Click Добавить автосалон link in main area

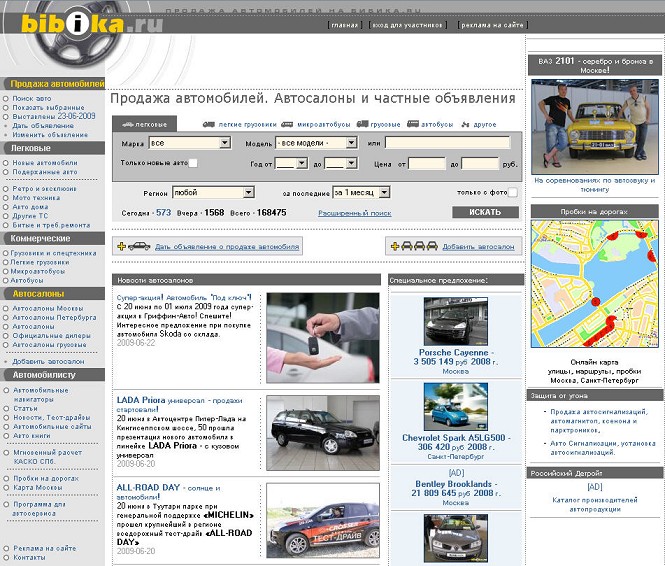tap(478, 246)
